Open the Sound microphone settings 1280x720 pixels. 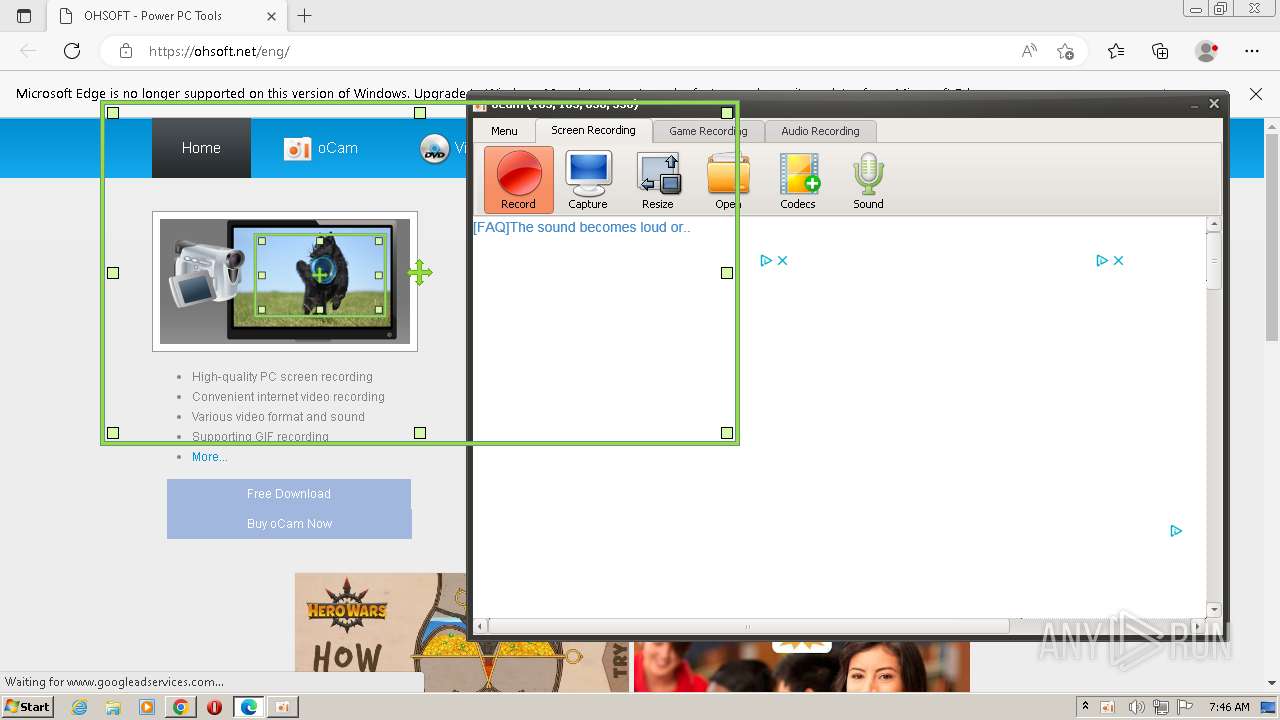point(868,180)
